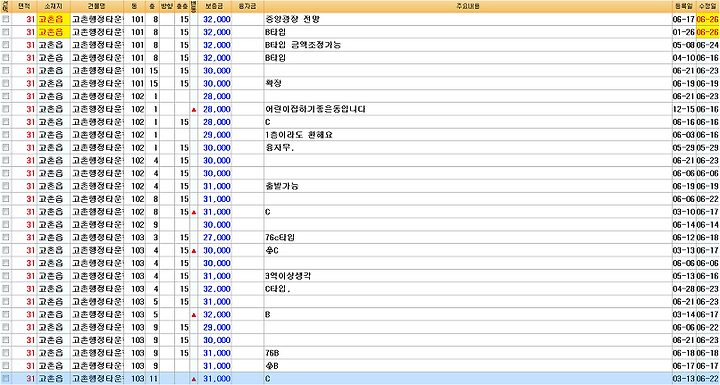Click the red triangle in the 어린이집하기좋은동입니다 row

(x=194, y=109)
